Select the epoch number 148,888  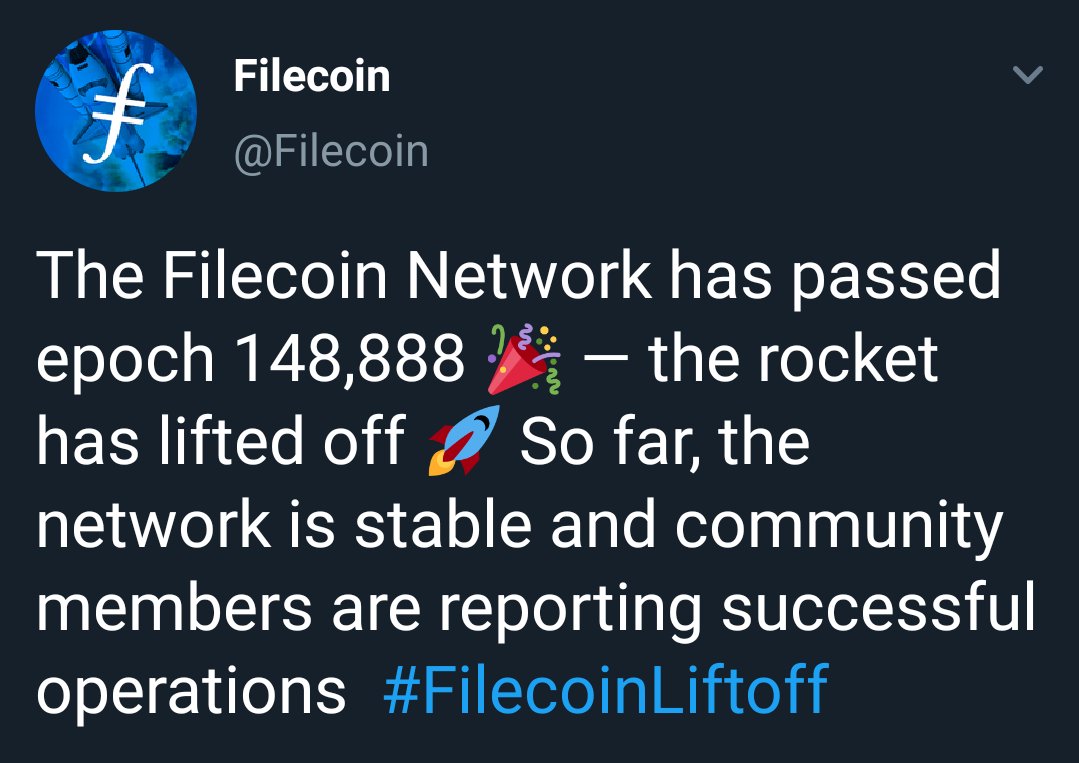tap(350, 358)
